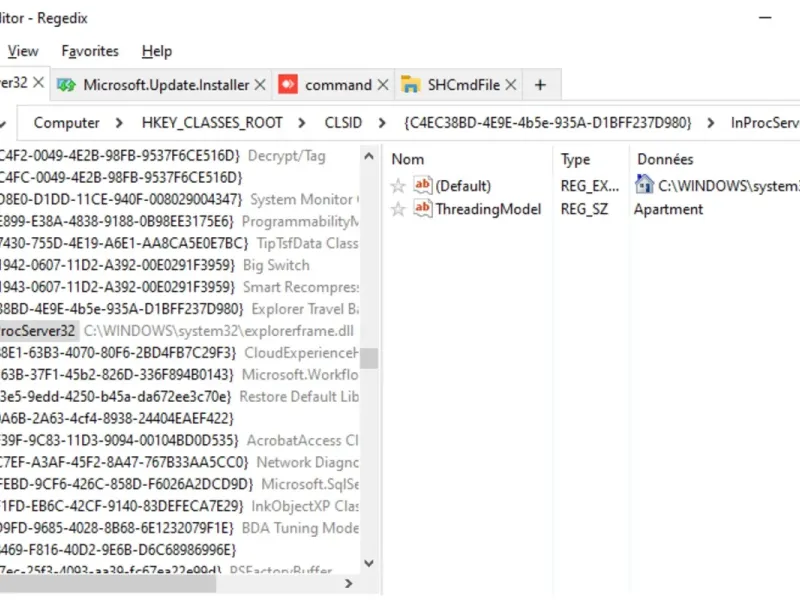800x600 pixels.
Task: Select HKEY_CLASSES_ROOT in the breadcrumb
Action: (x=212, y=123)
